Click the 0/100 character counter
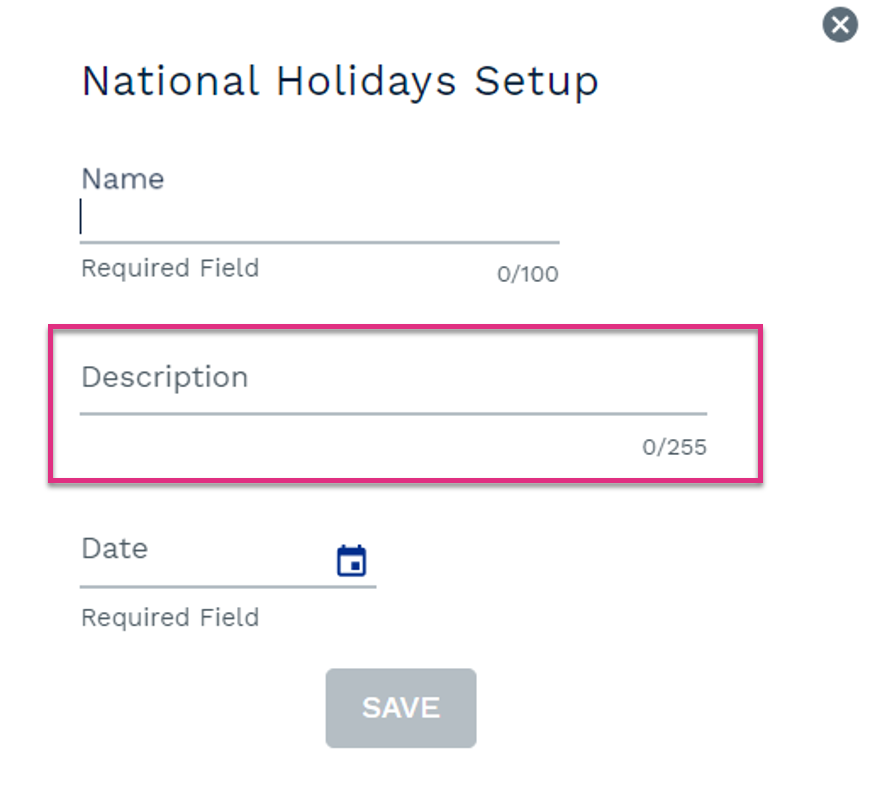Image resolution: width=876 pixels, height=798 pixels. point(528,274)
